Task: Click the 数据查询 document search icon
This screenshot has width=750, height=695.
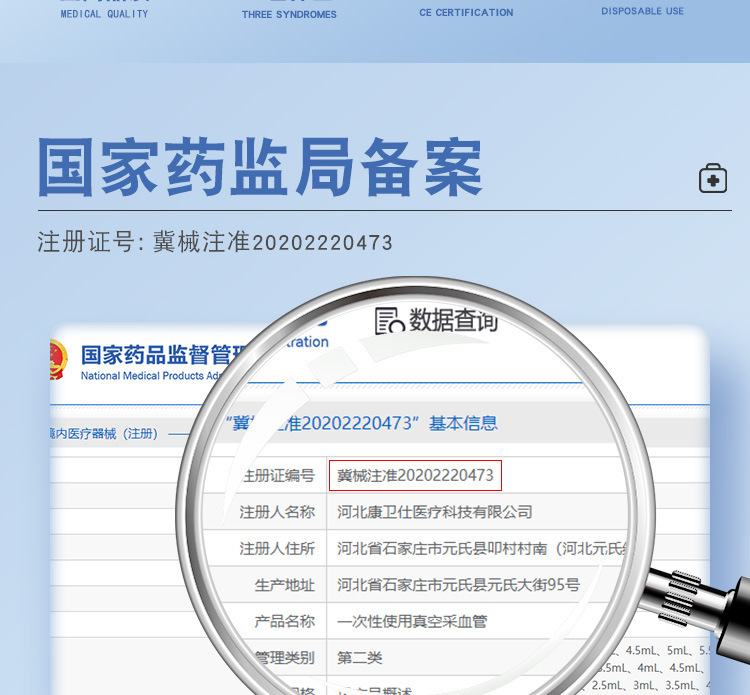Action: tap(389, 320)
